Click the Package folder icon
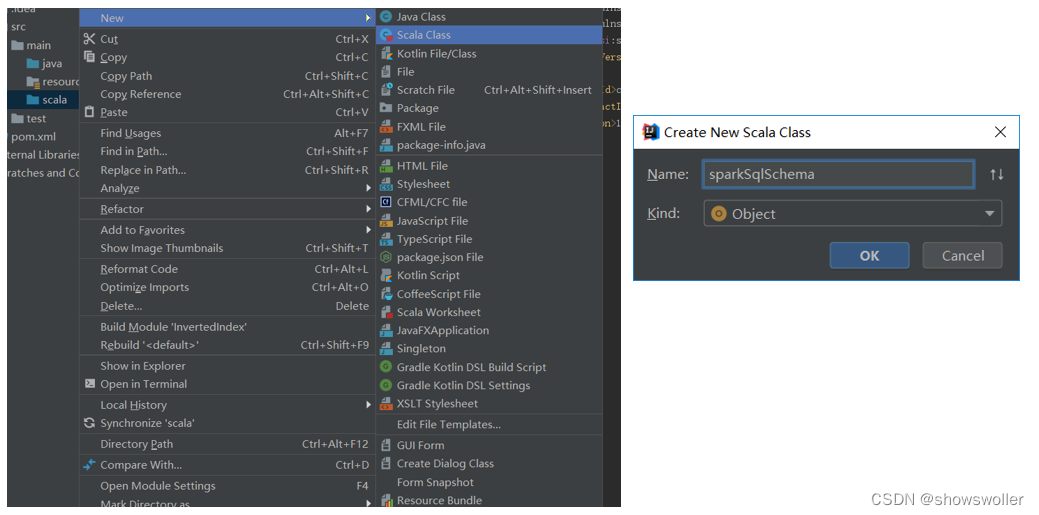Screen dimensions: 1039x515 [x=386, y=108]
